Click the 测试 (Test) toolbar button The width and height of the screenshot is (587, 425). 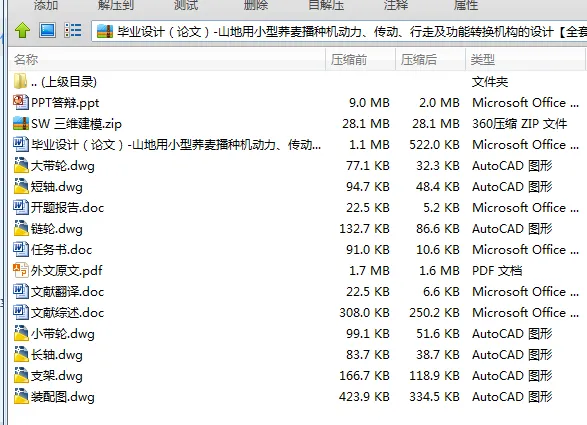coord(186,5)
